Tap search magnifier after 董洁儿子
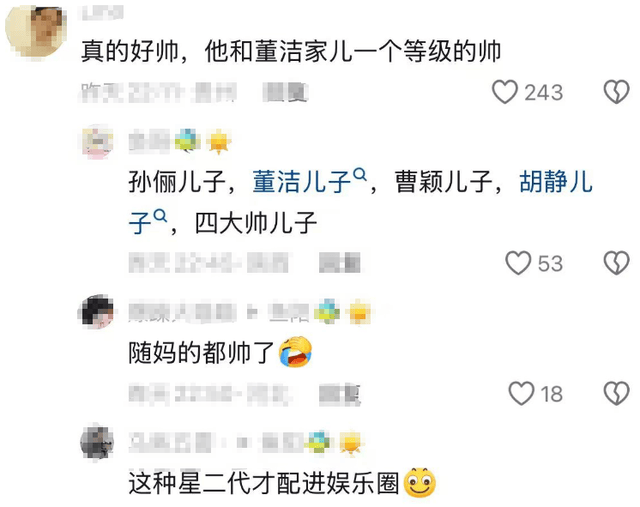This screenshot has width=640, height=507. click(360, 174)
